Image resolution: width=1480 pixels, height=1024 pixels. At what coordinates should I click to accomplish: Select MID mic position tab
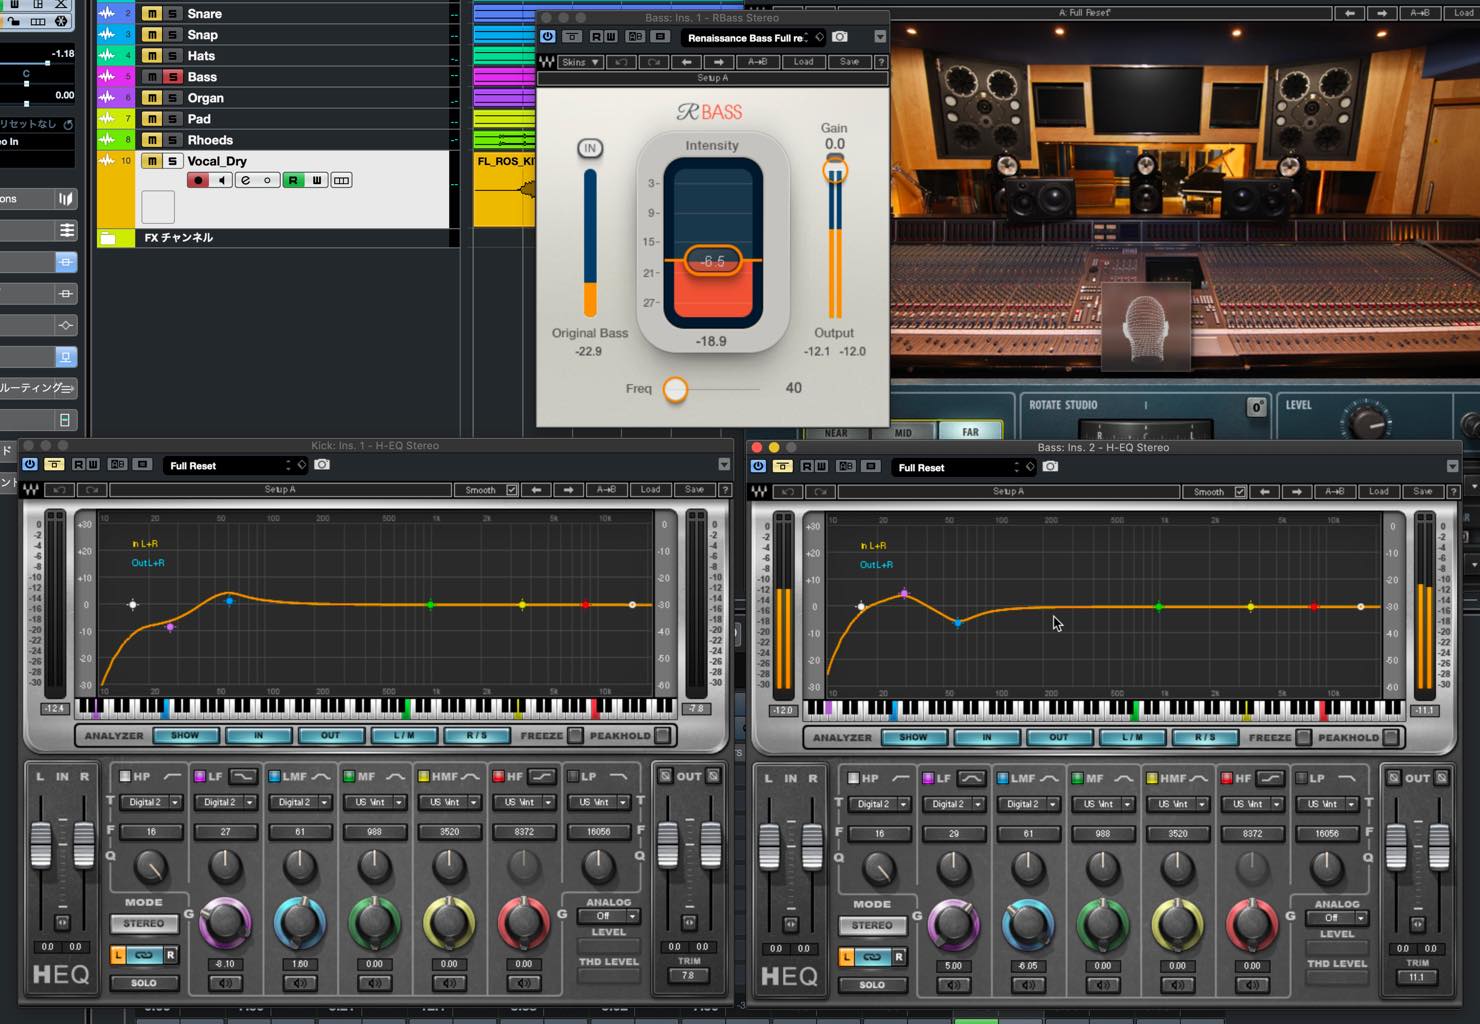coord(903,433)
